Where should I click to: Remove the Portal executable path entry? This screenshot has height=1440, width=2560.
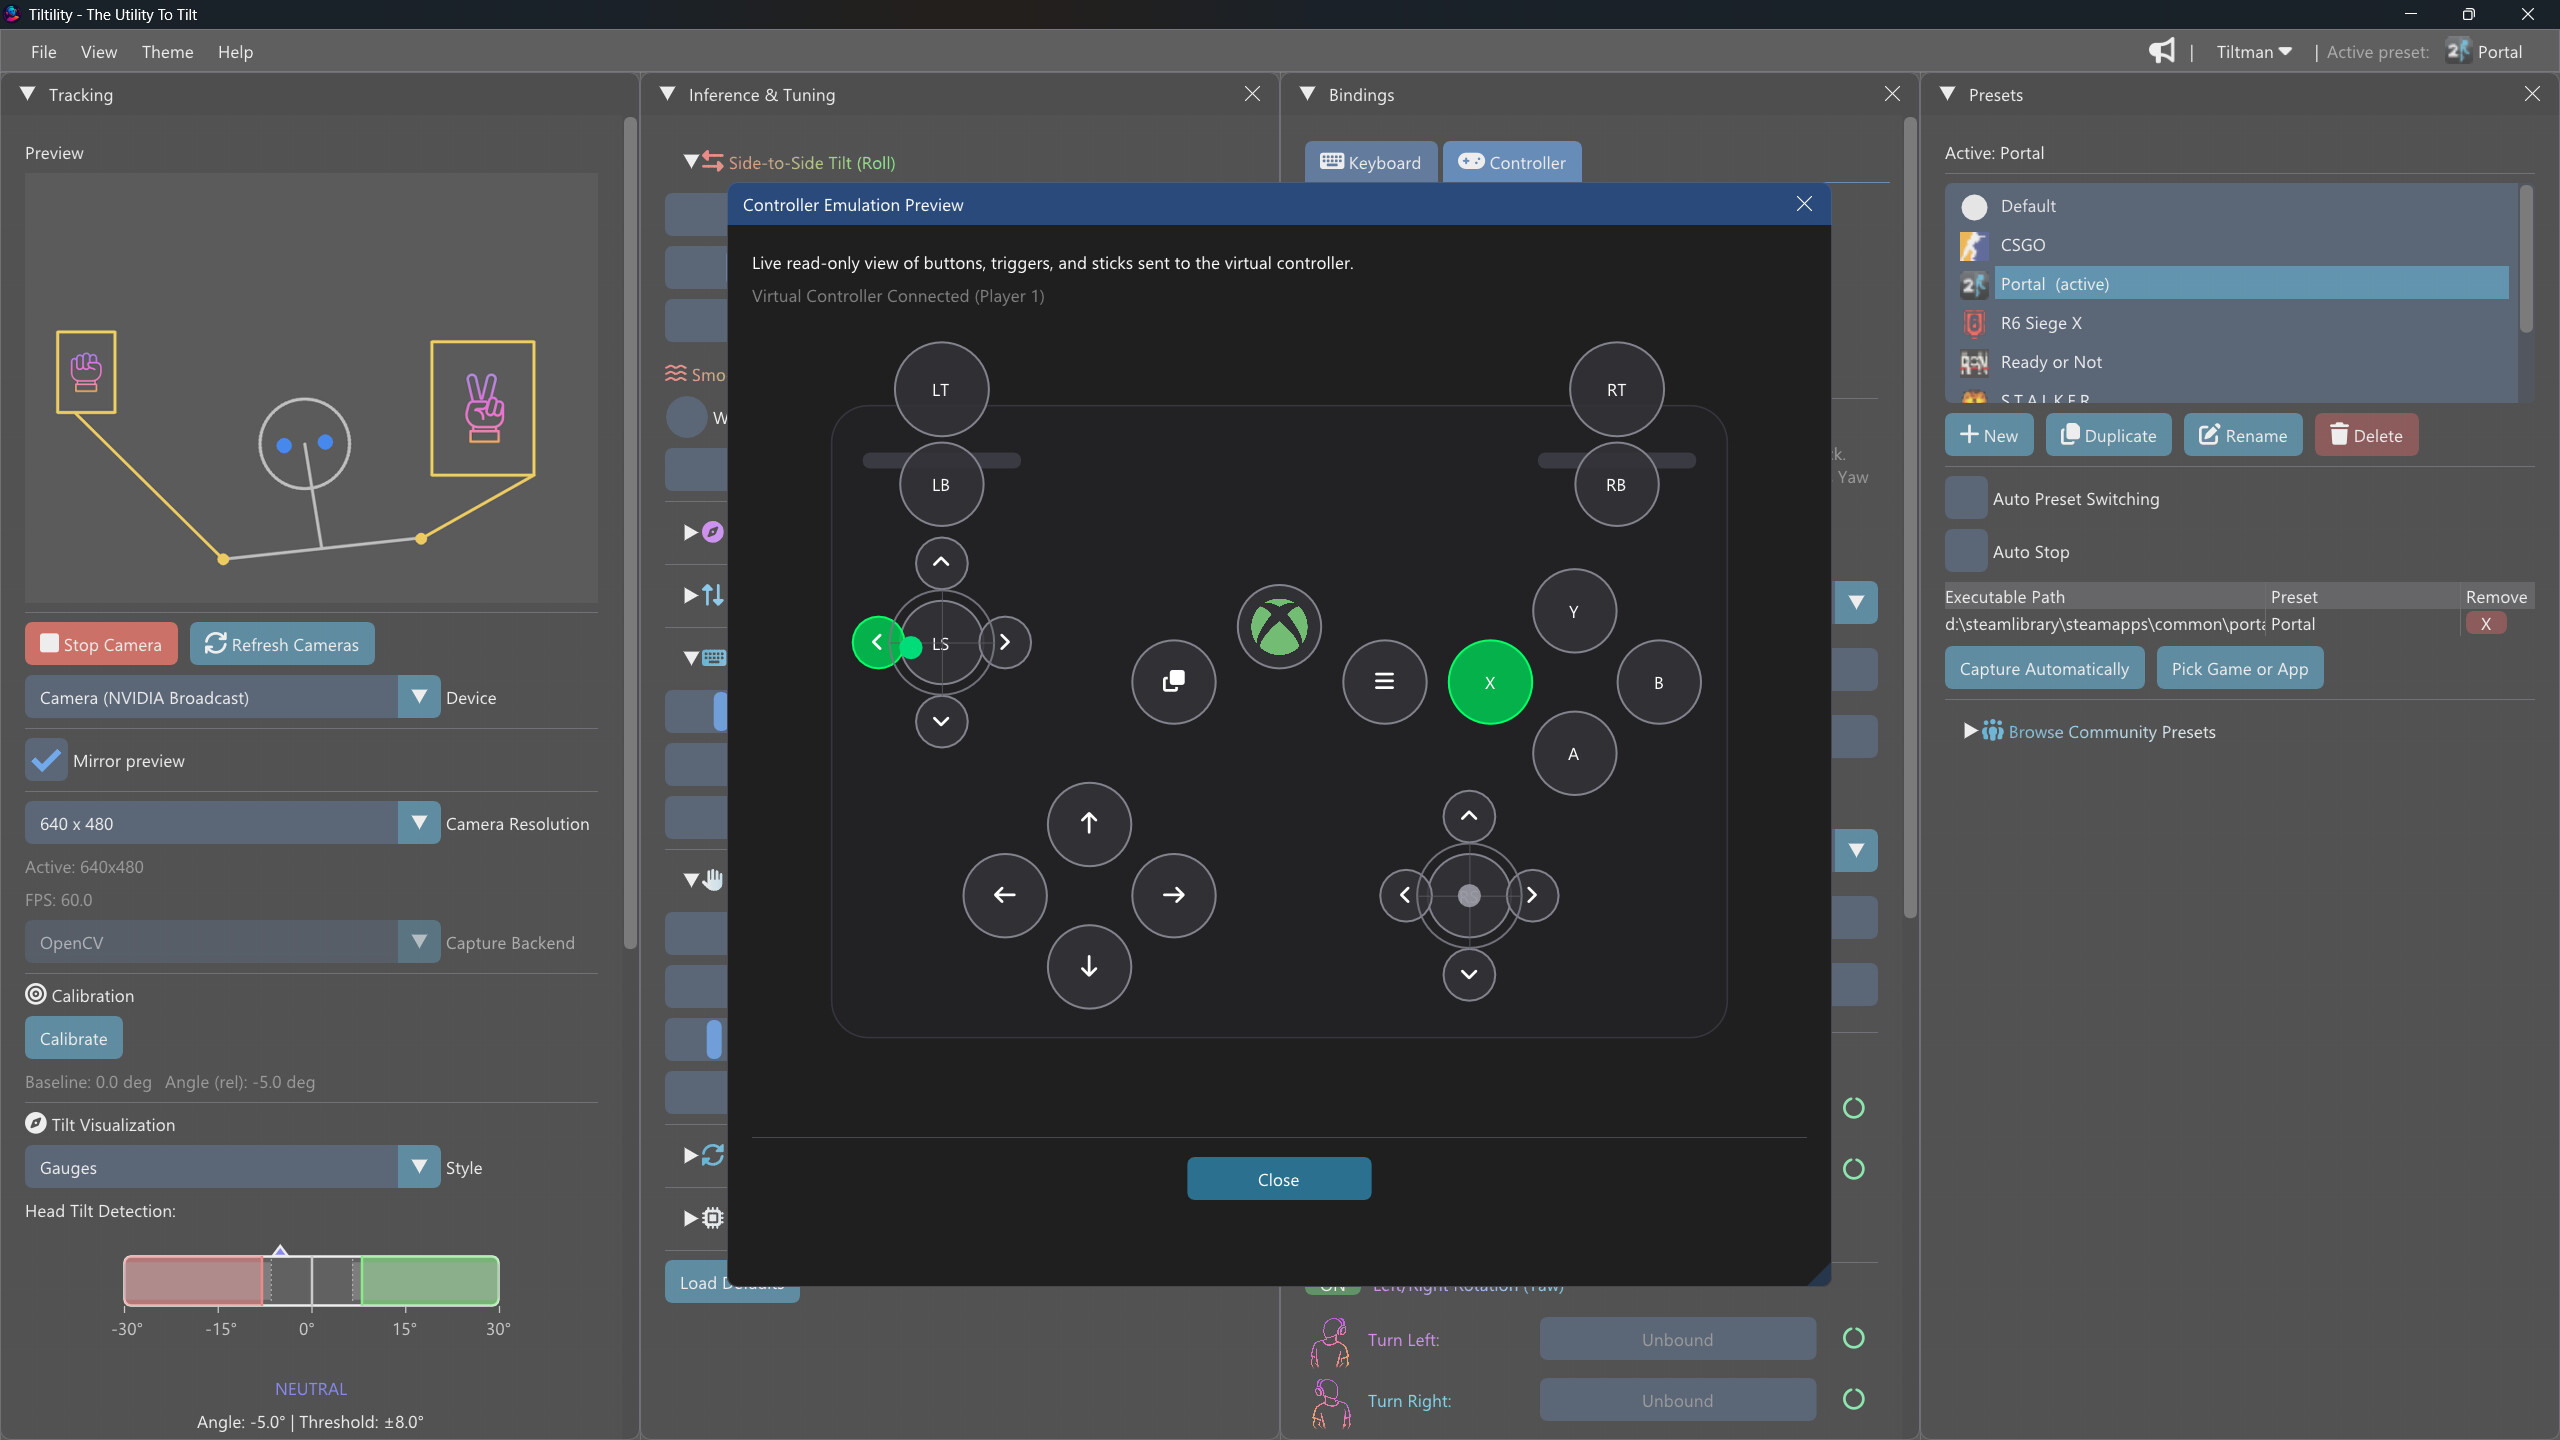(2486, 623)
